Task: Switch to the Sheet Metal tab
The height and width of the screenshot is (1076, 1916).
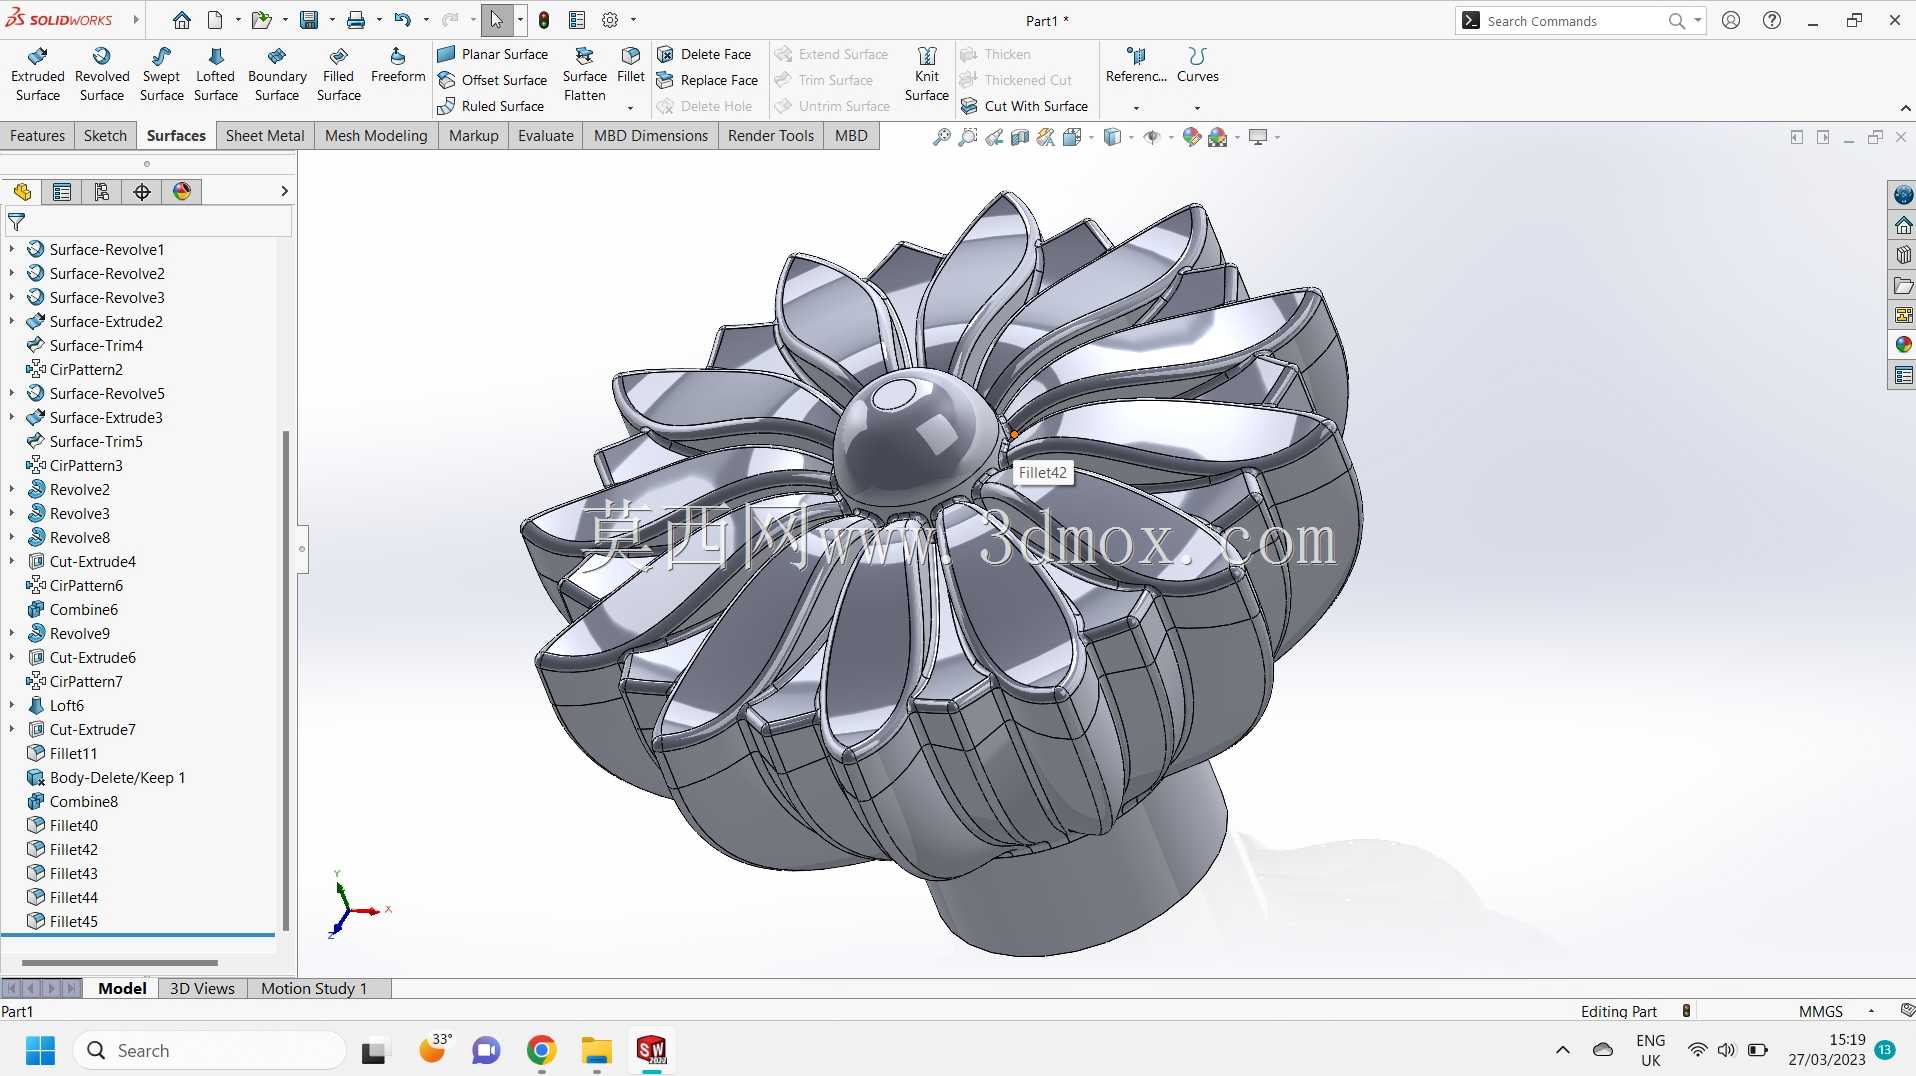Action: pyautogui.click(x=265, y=136)
